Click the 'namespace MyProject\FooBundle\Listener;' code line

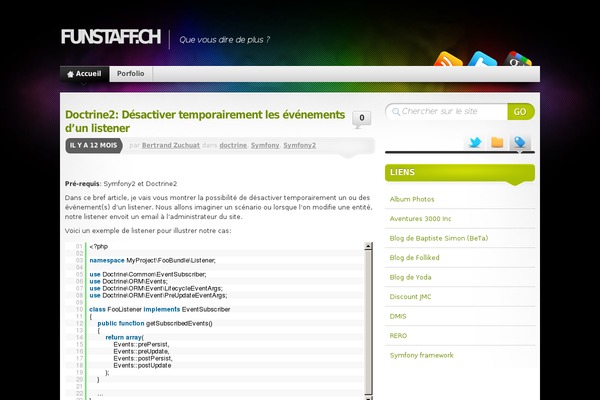152,260
